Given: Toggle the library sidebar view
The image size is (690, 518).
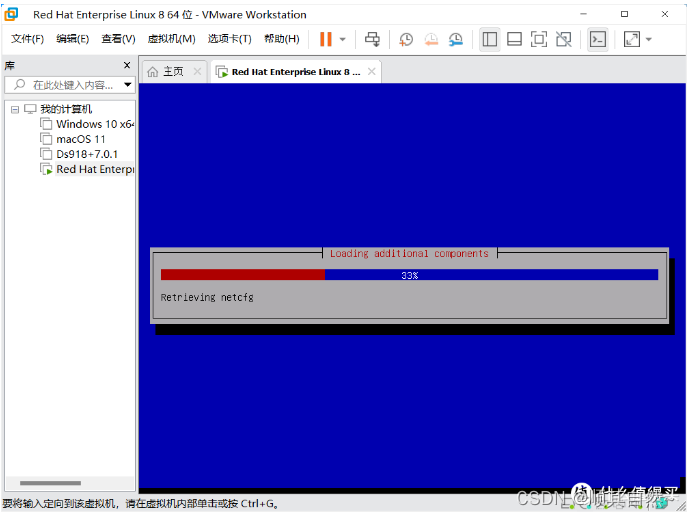Looking at the screenshot, I should click(489, 39).
